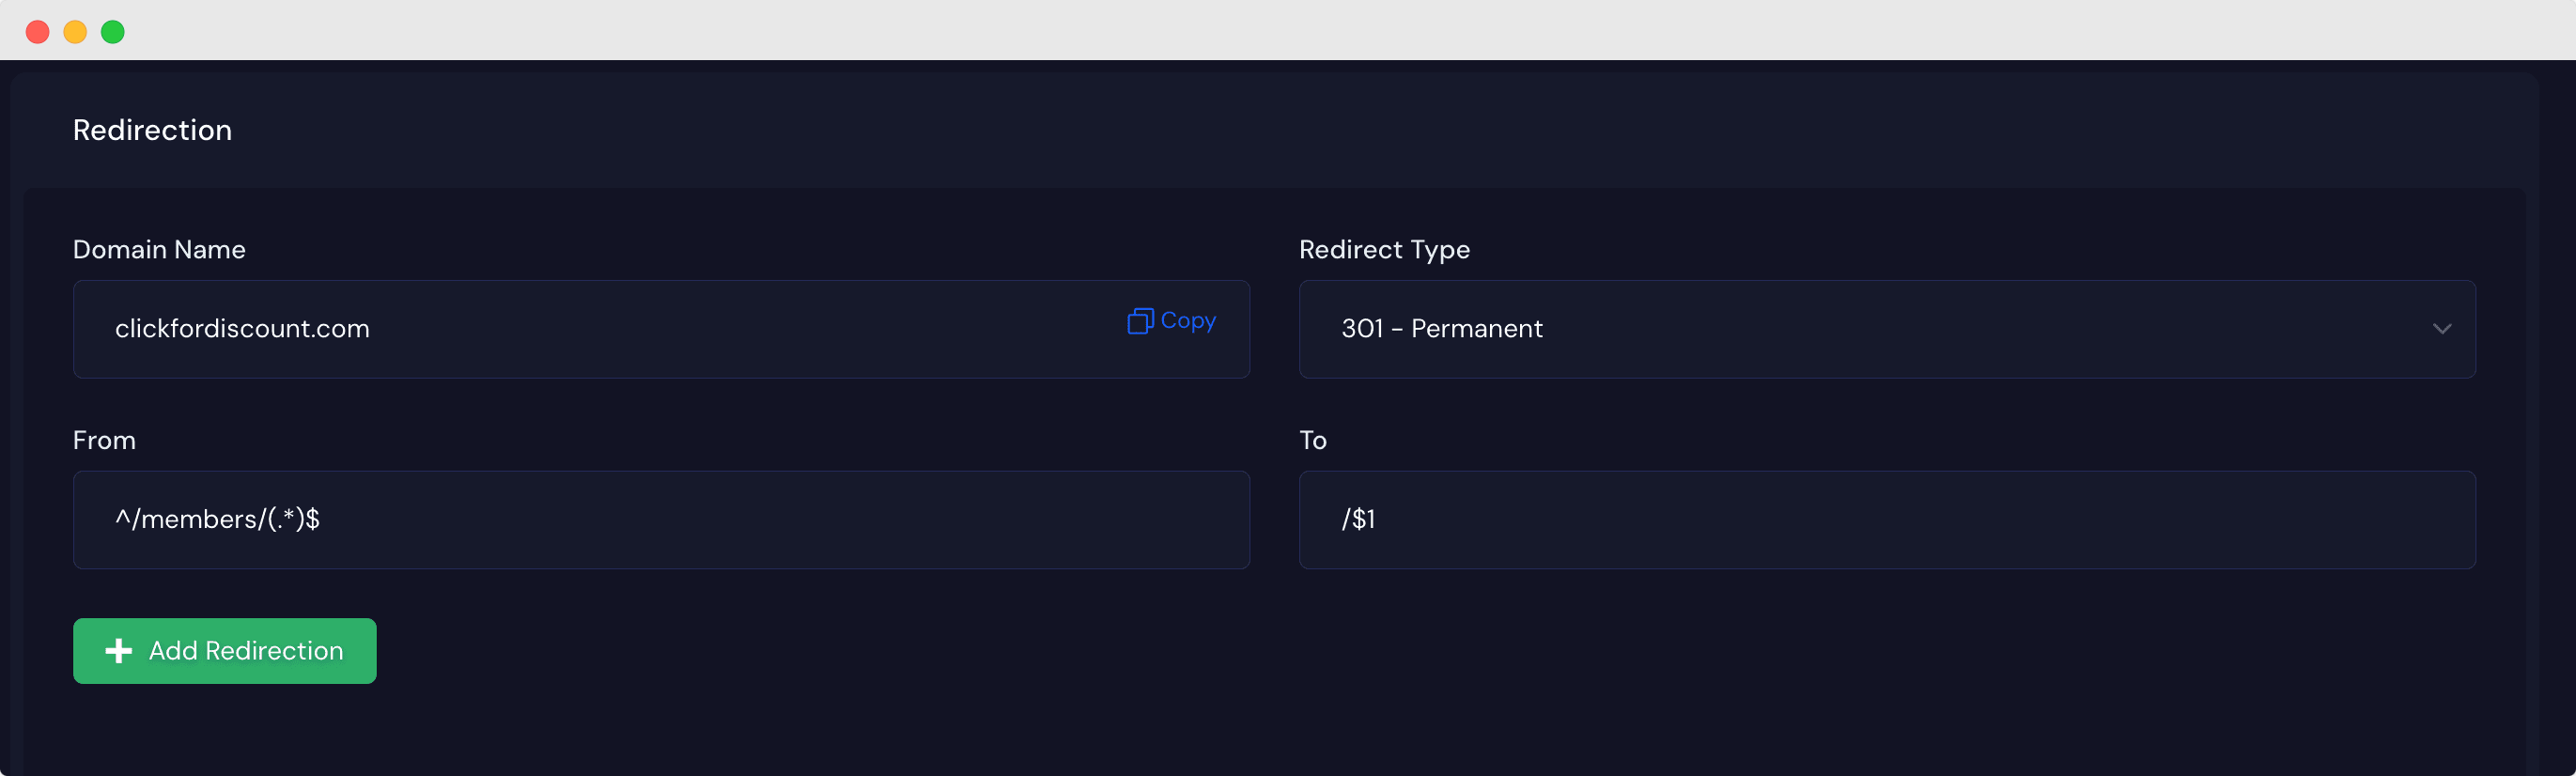
Task: Click the plus icon on the Add Redirection button
Action: (119, 651)
